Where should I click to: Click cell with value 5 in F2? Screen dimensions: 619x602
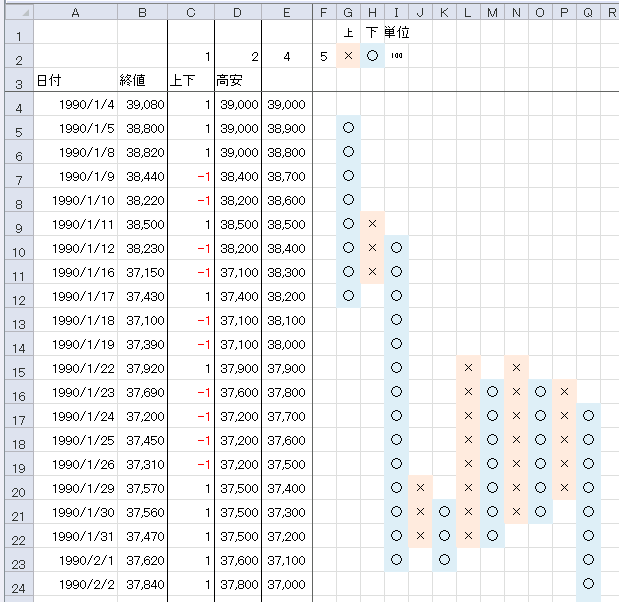click(325, 56)
